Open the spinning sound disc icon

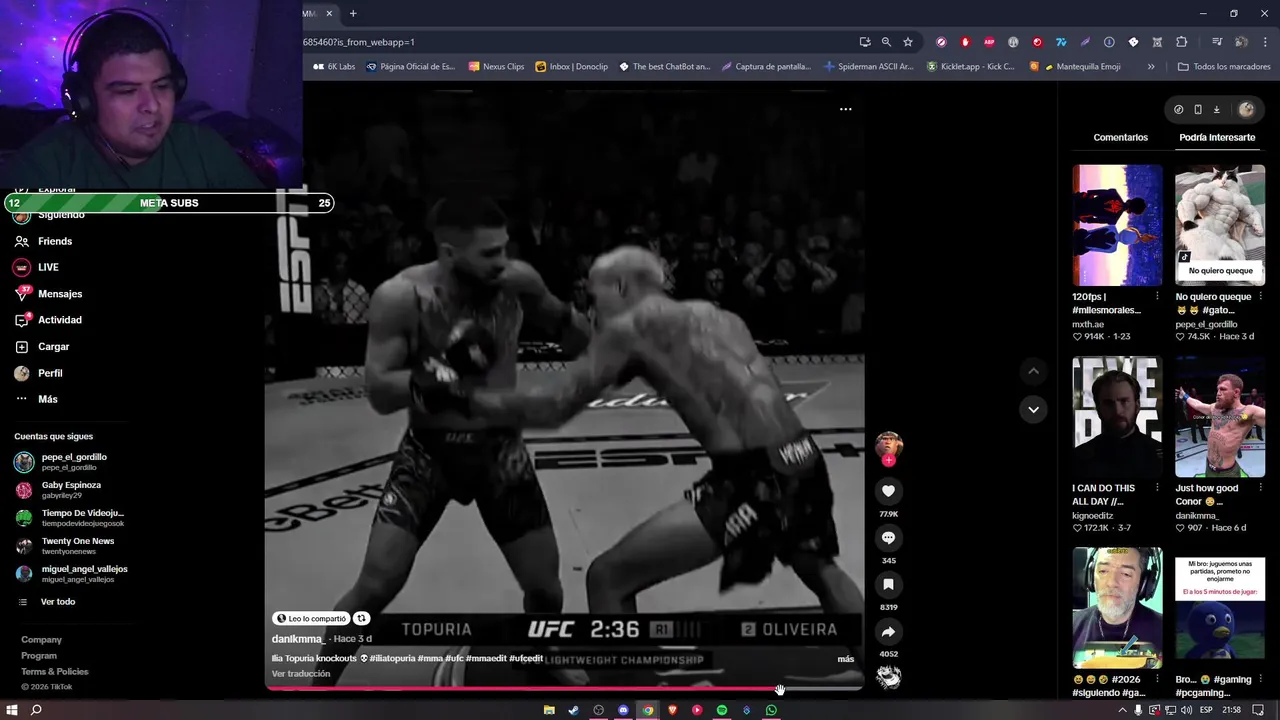888,677
